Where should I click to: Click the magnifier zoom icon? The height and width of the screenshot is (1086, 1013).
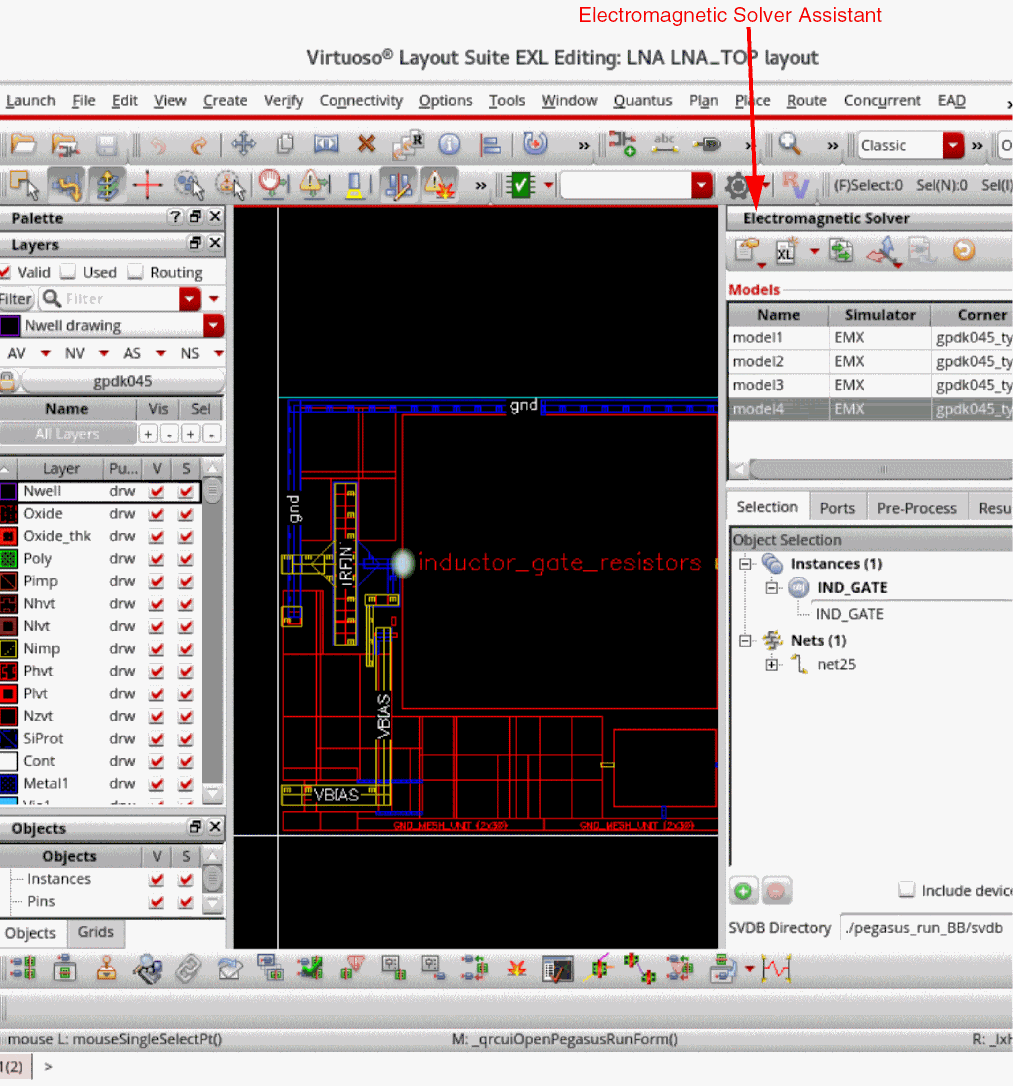pos(790,145)
